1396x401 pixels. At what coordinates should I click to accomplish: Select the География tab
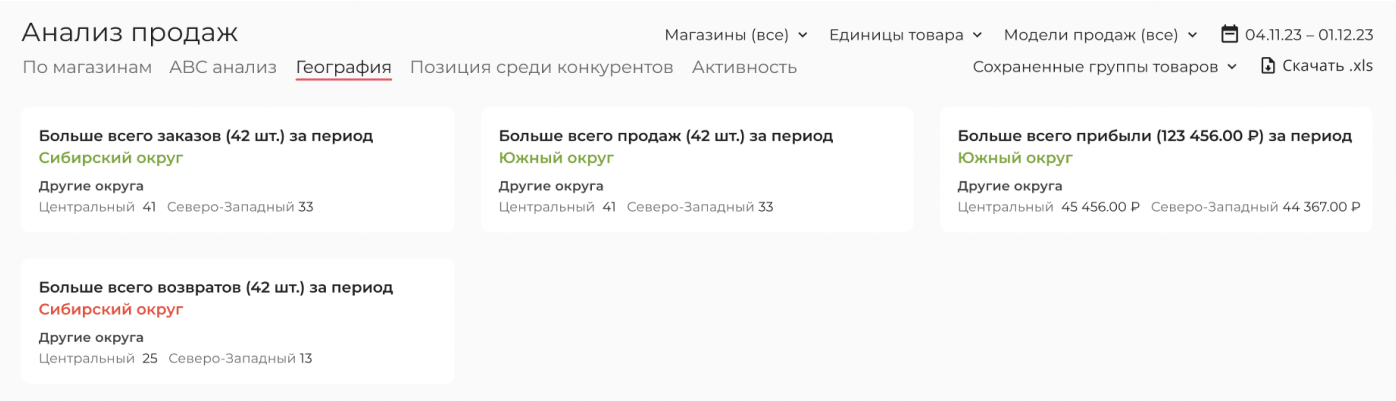344,68
